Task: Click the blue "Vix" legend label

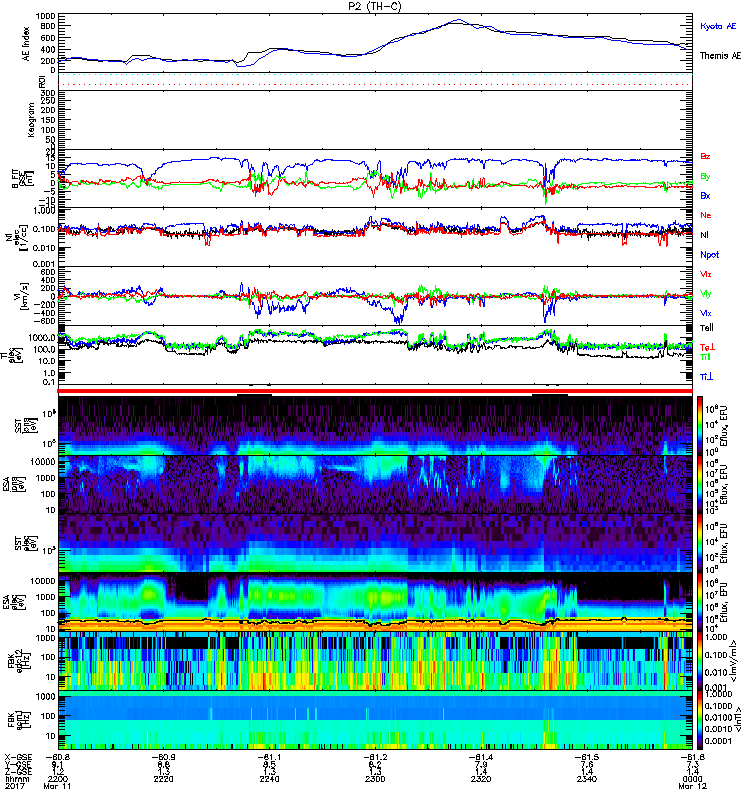Action: (705, 314)
